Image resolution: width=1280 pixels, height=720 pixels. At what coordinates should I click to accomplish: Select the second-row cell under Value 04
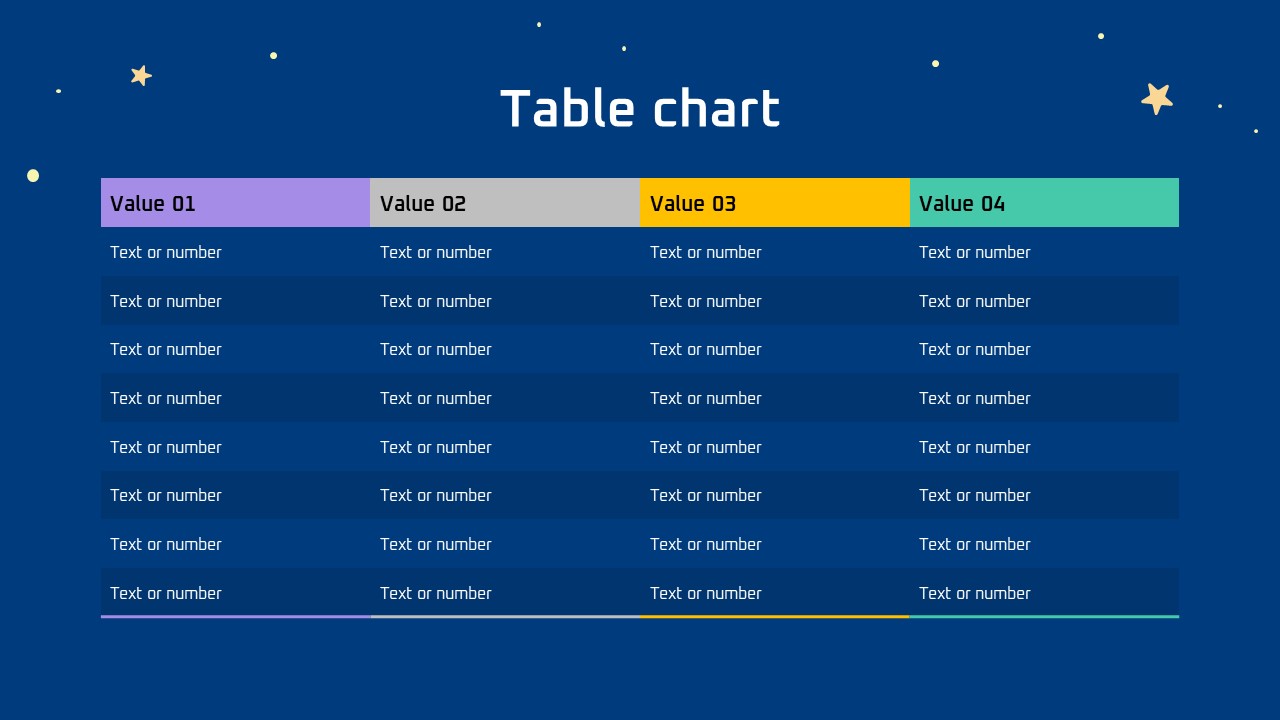(1044, 301)
